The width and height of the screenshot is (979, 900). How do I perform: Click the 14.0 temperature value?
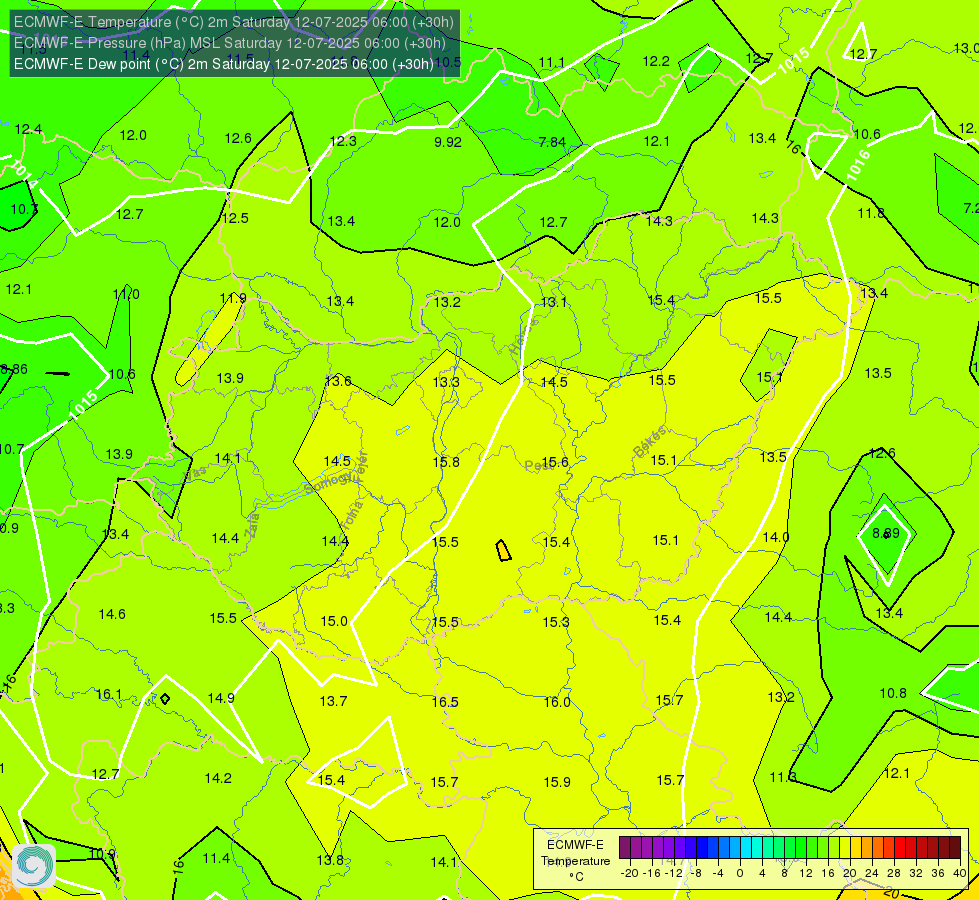775,537
